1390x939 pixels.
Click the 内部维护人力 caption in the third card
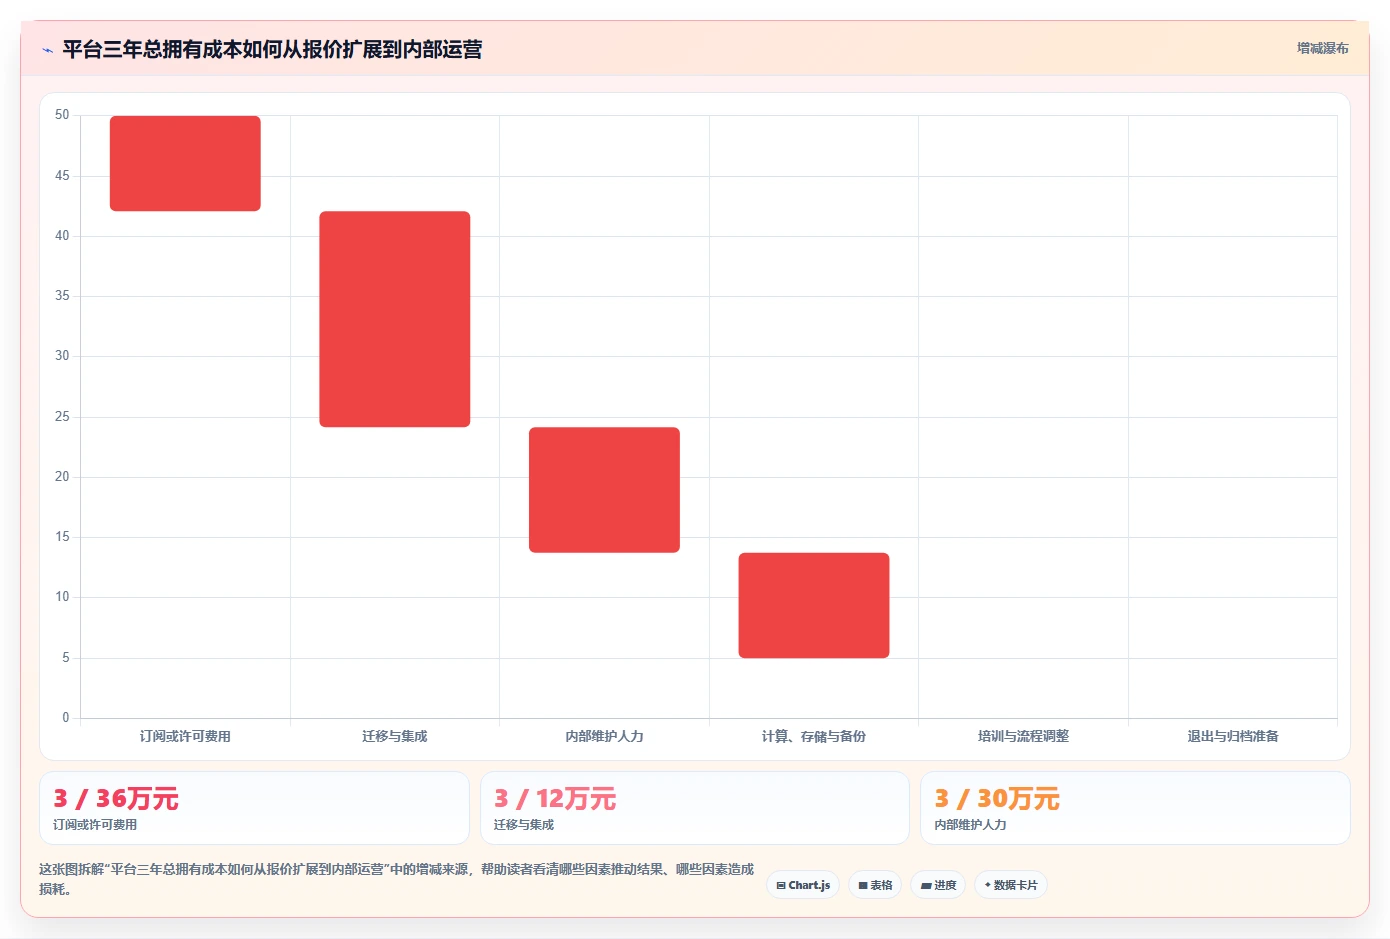click(970, 825)
